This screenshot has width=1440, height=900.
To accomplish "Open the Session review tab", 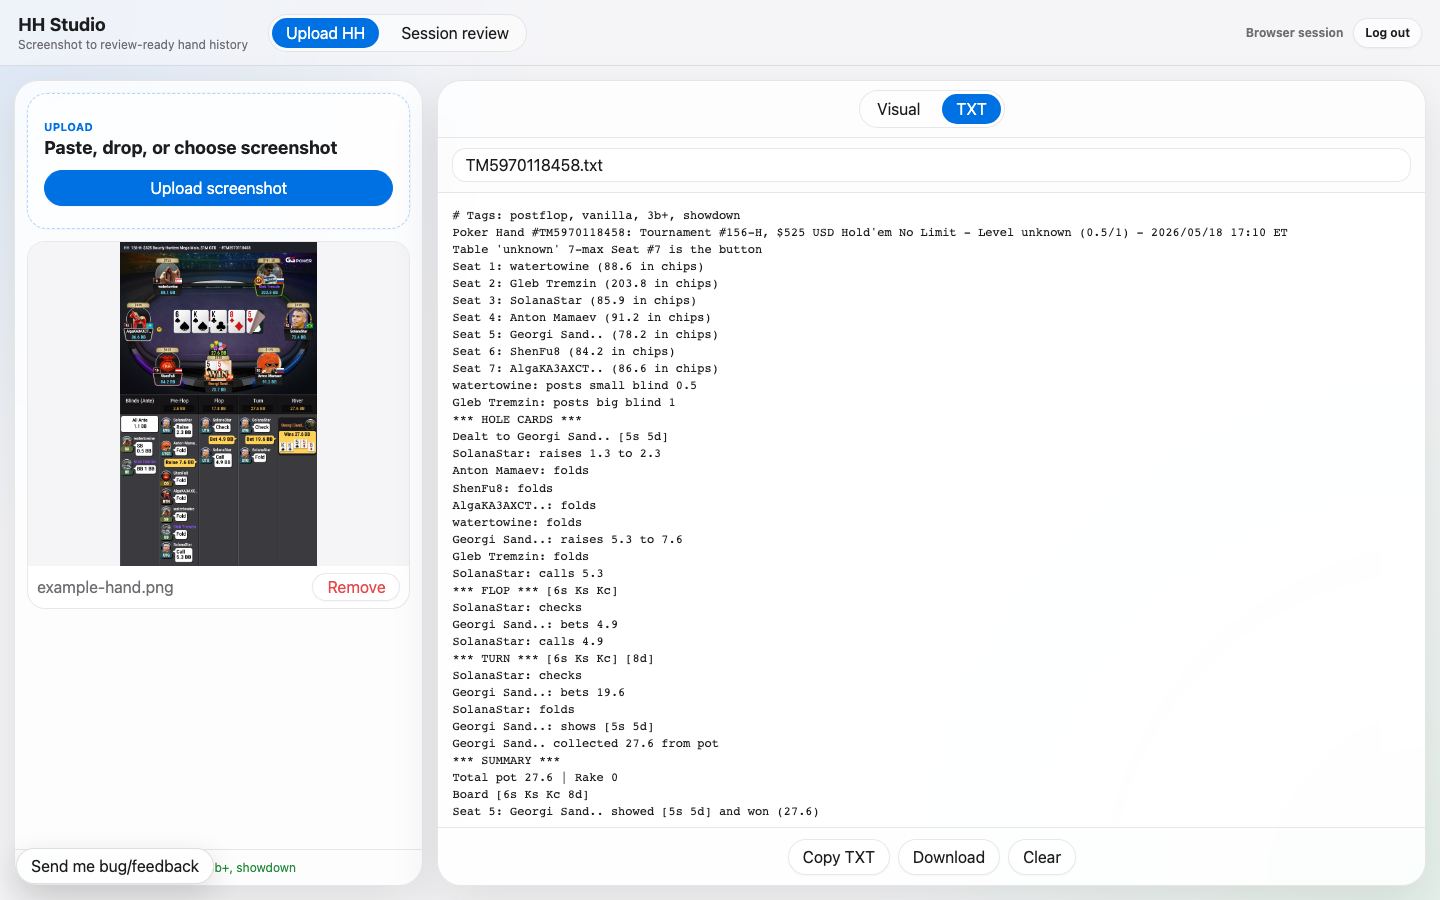I will [x=455, y=33].
